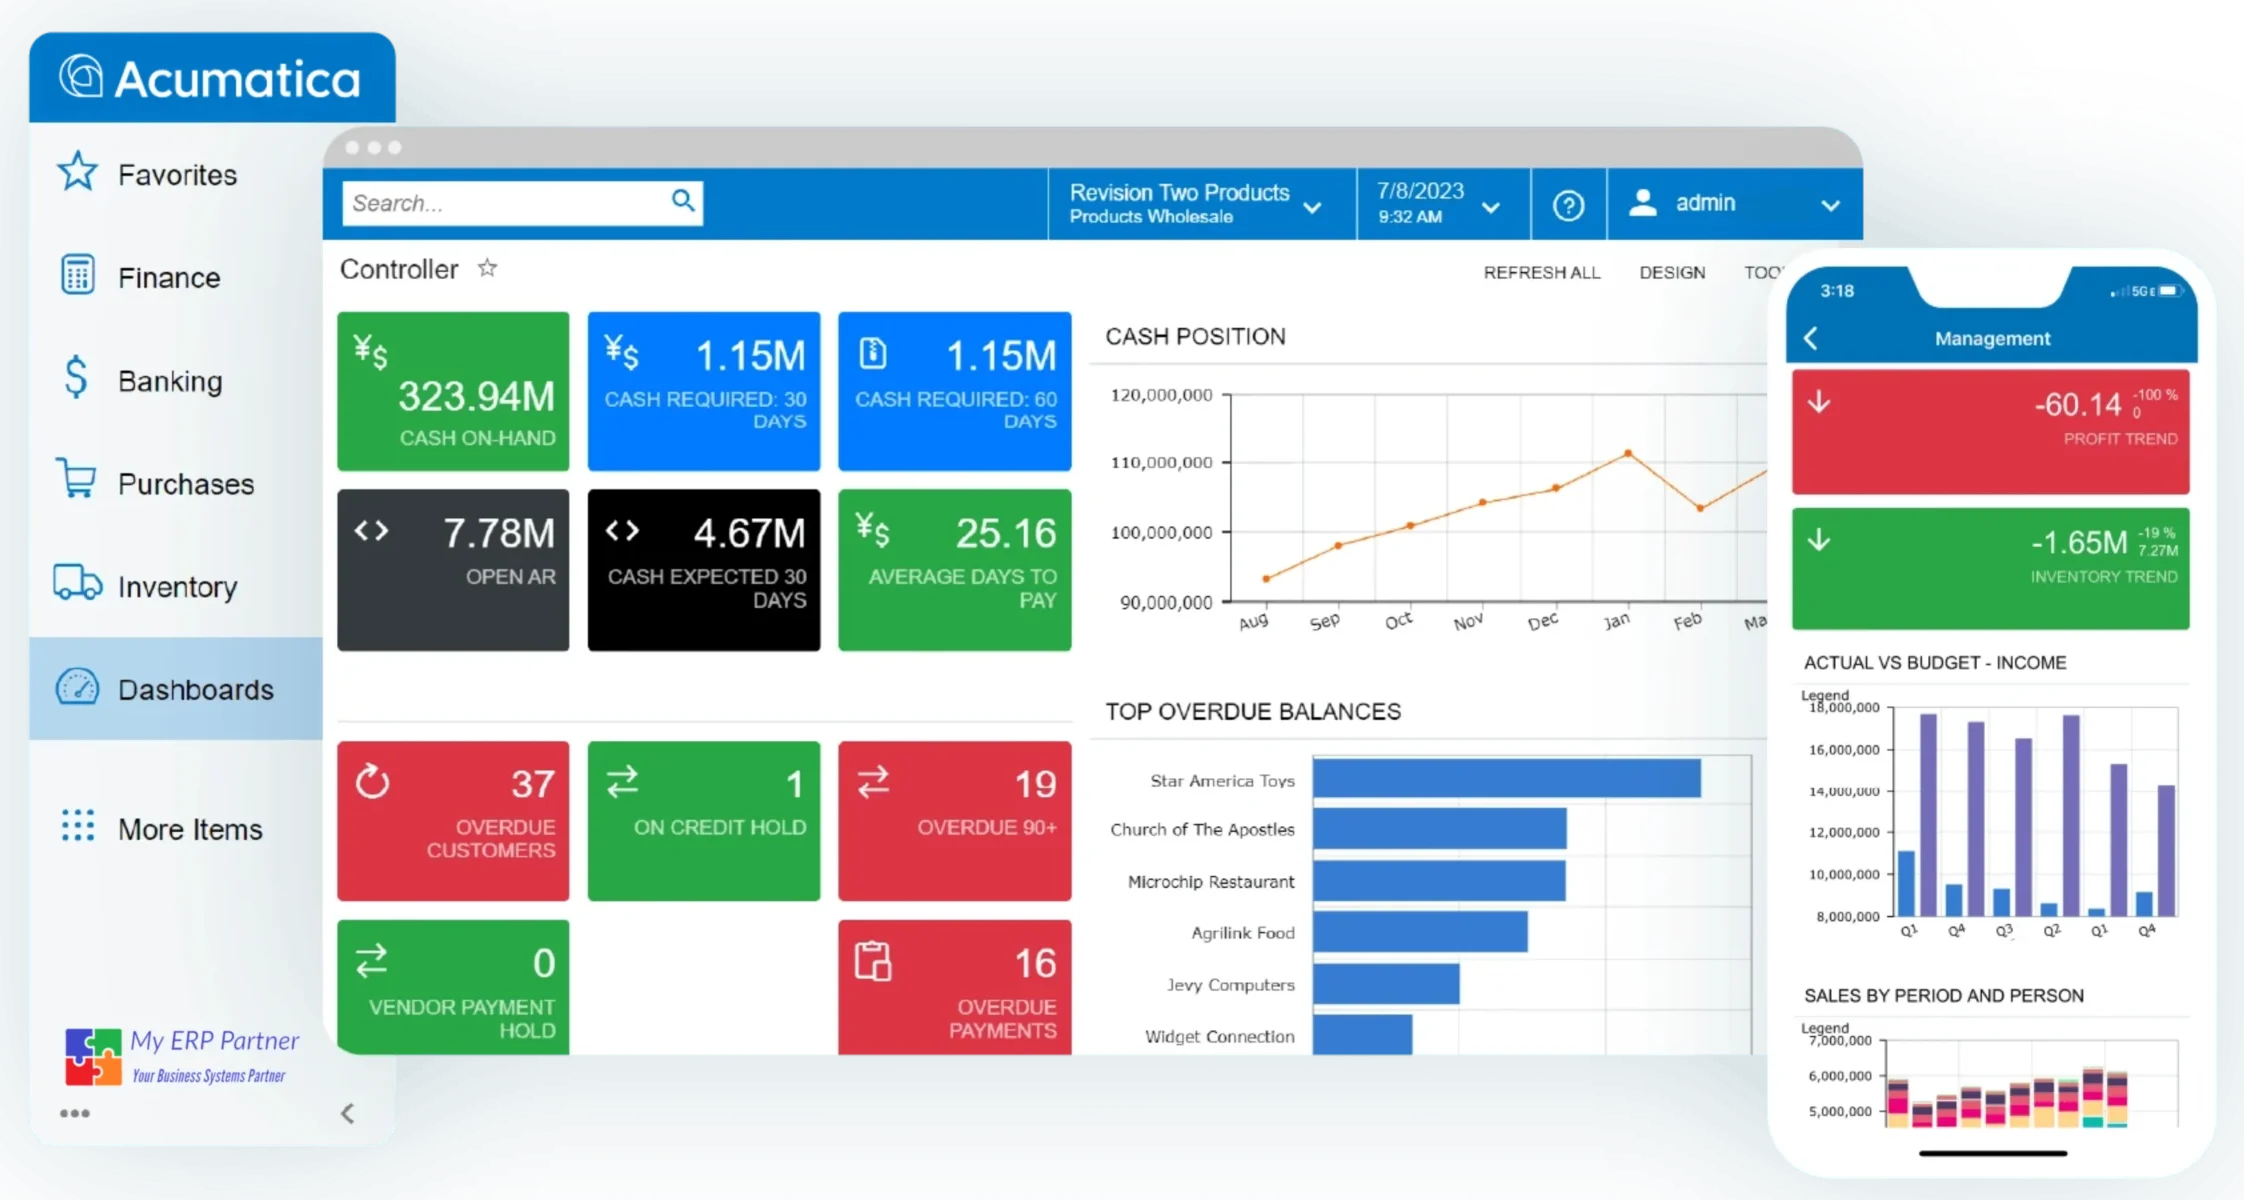Viewport: 2244px width, 1200px height.
Task: Click the Favorites star icon in sidebar
Action: [77, 172]
